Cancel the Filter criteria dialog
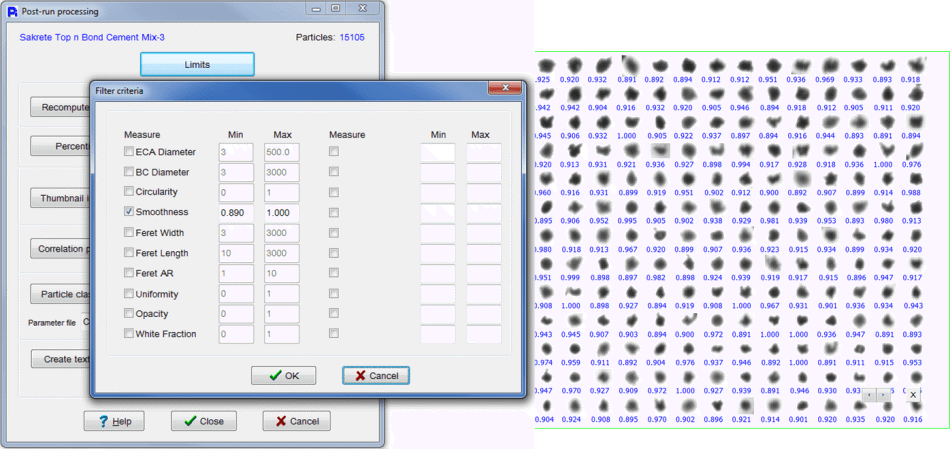950x449 pixels. [376, 376]
